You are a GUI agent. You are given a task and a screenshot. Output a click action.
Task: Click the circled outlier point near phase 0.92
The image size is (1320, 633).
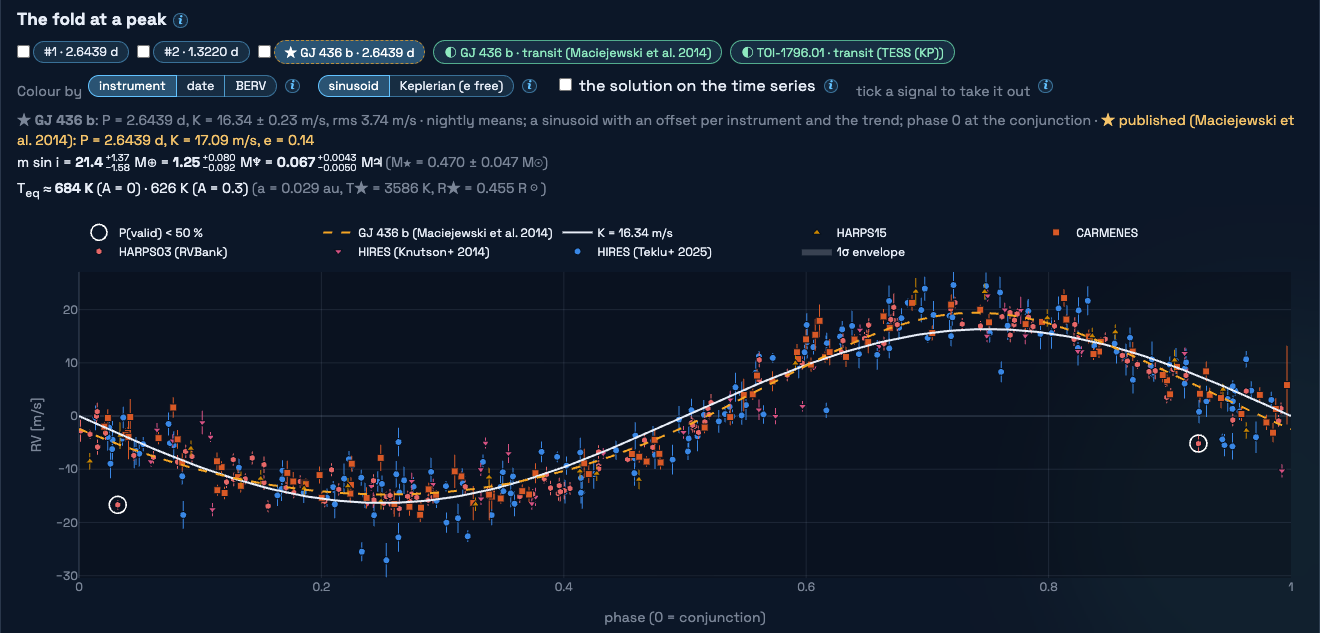click(1198, 443)
